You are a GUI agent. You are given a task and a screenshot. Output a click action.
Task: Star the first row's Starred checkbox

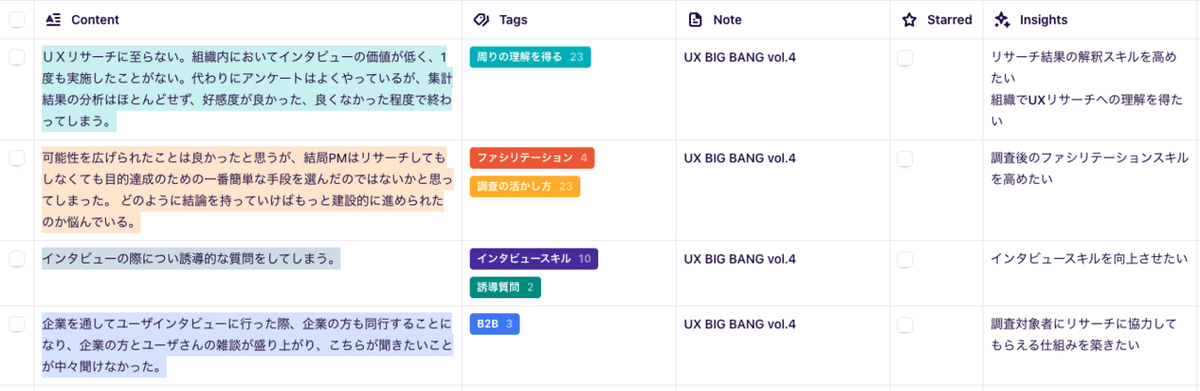pyautogui.click(x=905, y=58)
